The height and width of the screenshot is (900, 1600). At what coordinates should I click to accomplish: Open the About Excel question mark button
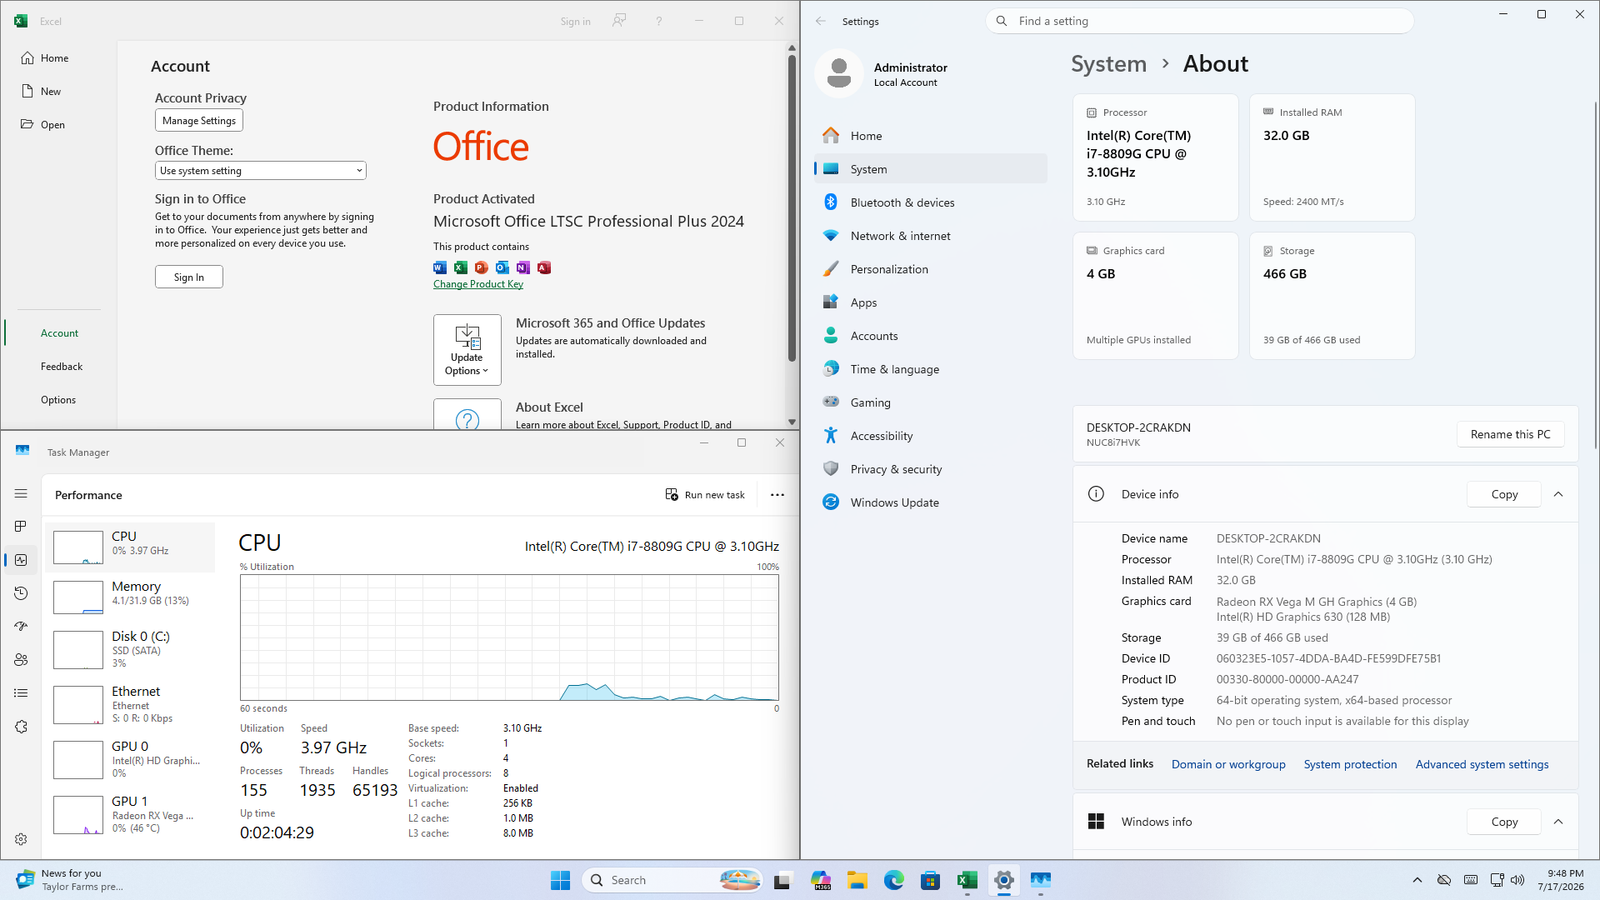(x=467, y=415)
